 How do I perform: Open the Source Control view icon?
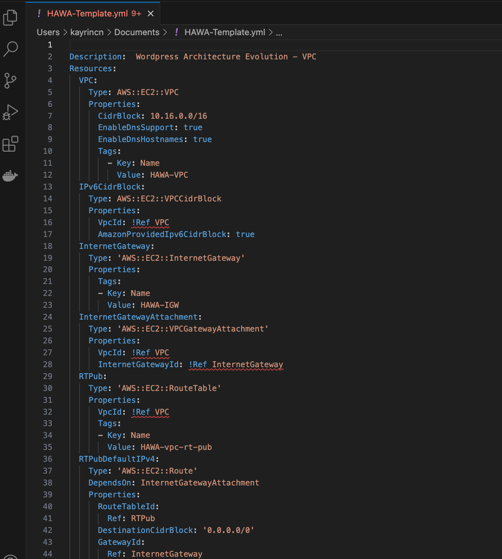point(10,81)
